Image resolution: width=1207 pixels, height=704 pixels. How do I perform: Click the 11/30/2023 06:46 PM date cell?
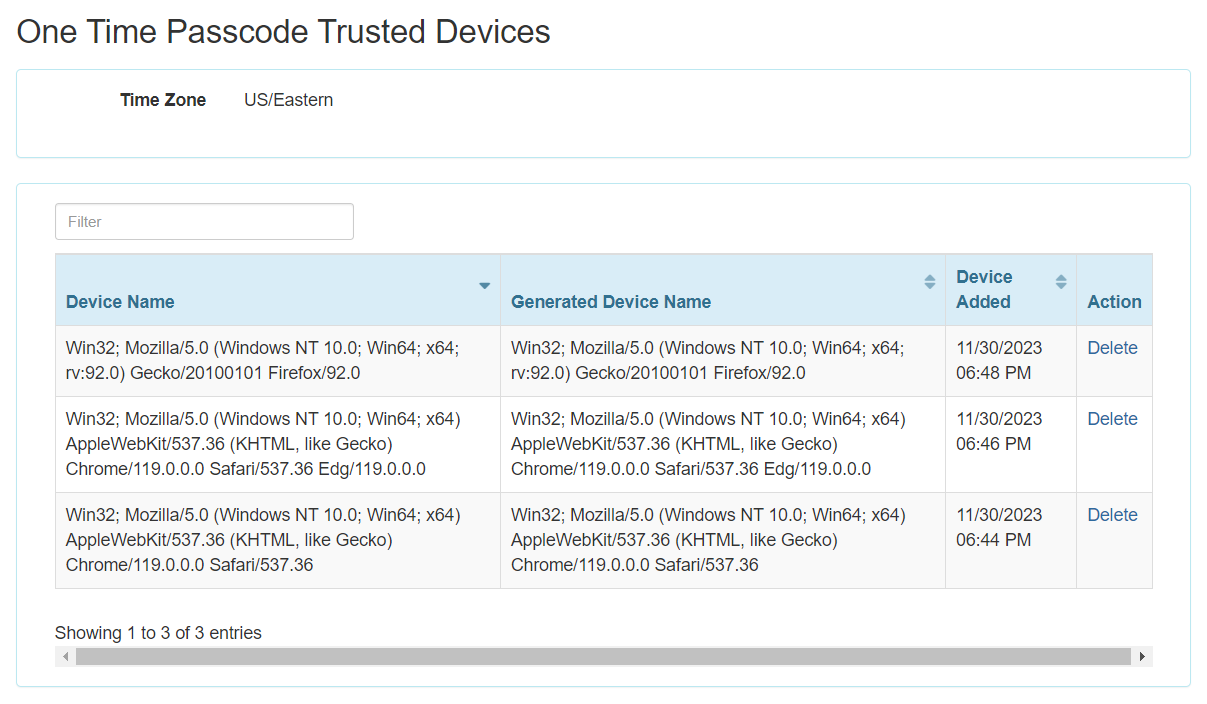pos(1011,445)
